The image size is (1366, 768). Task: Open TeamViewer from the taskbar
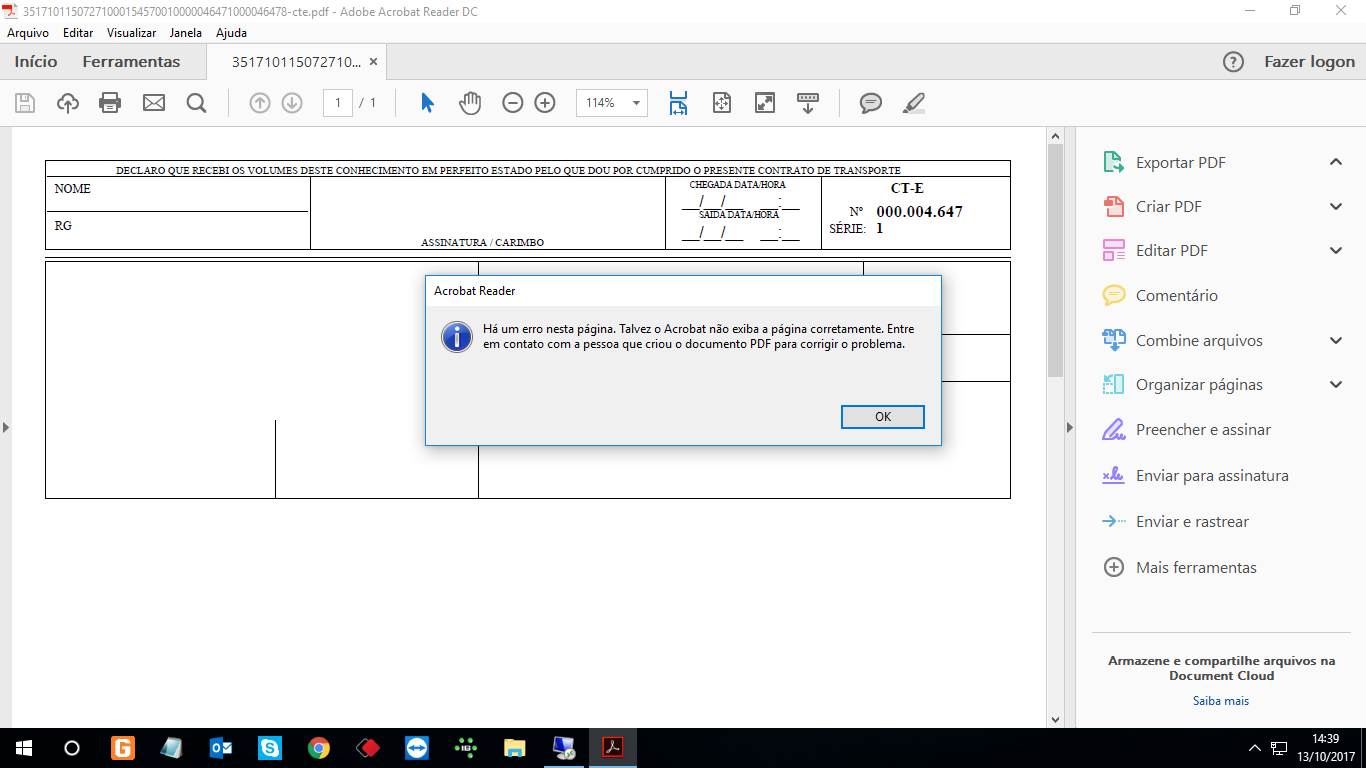(x=417, y=748)
